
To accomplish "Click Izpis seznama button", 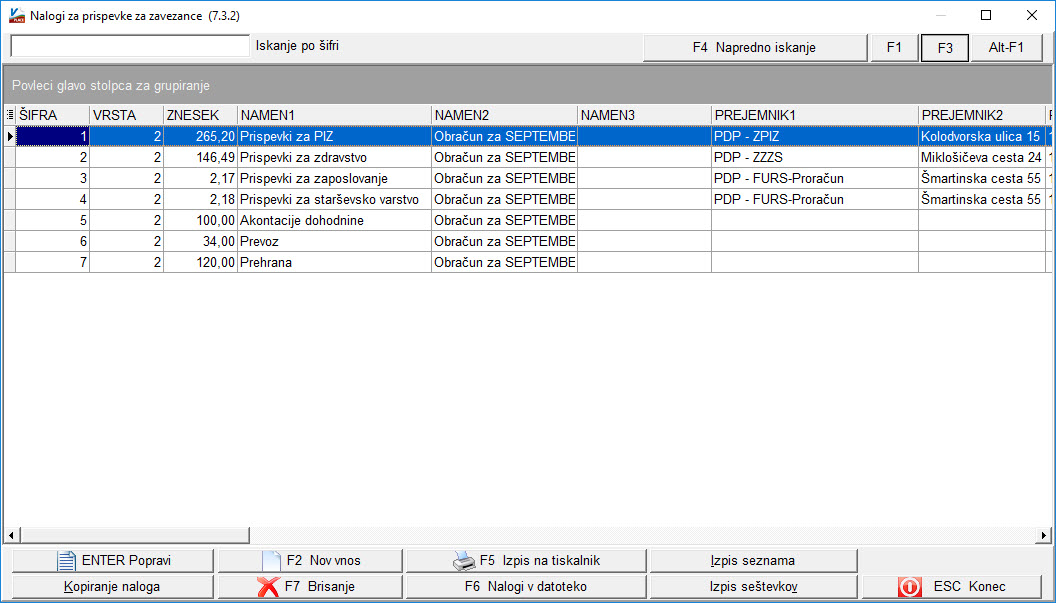I will coord(753,561).
